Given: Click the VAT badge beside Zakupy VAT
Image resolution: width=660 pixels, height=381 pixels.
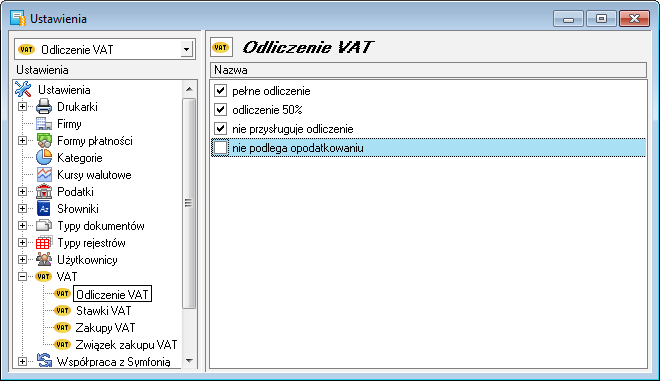Looking at the screenshot, I should coord(62,328).
